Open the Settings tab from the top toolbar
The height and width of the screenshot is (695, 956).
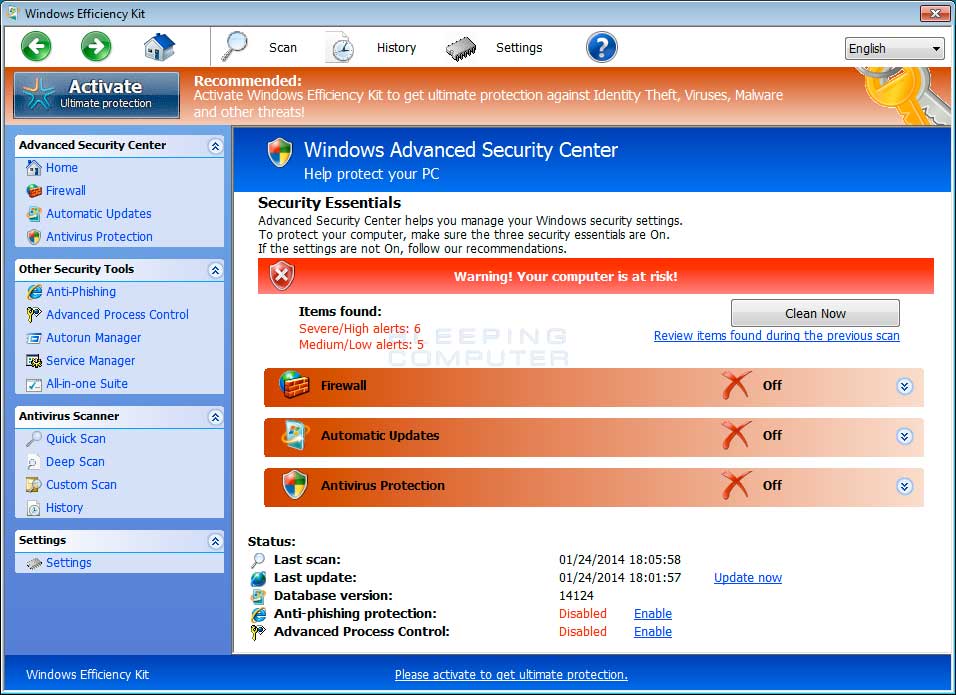(x=518, y=47)
